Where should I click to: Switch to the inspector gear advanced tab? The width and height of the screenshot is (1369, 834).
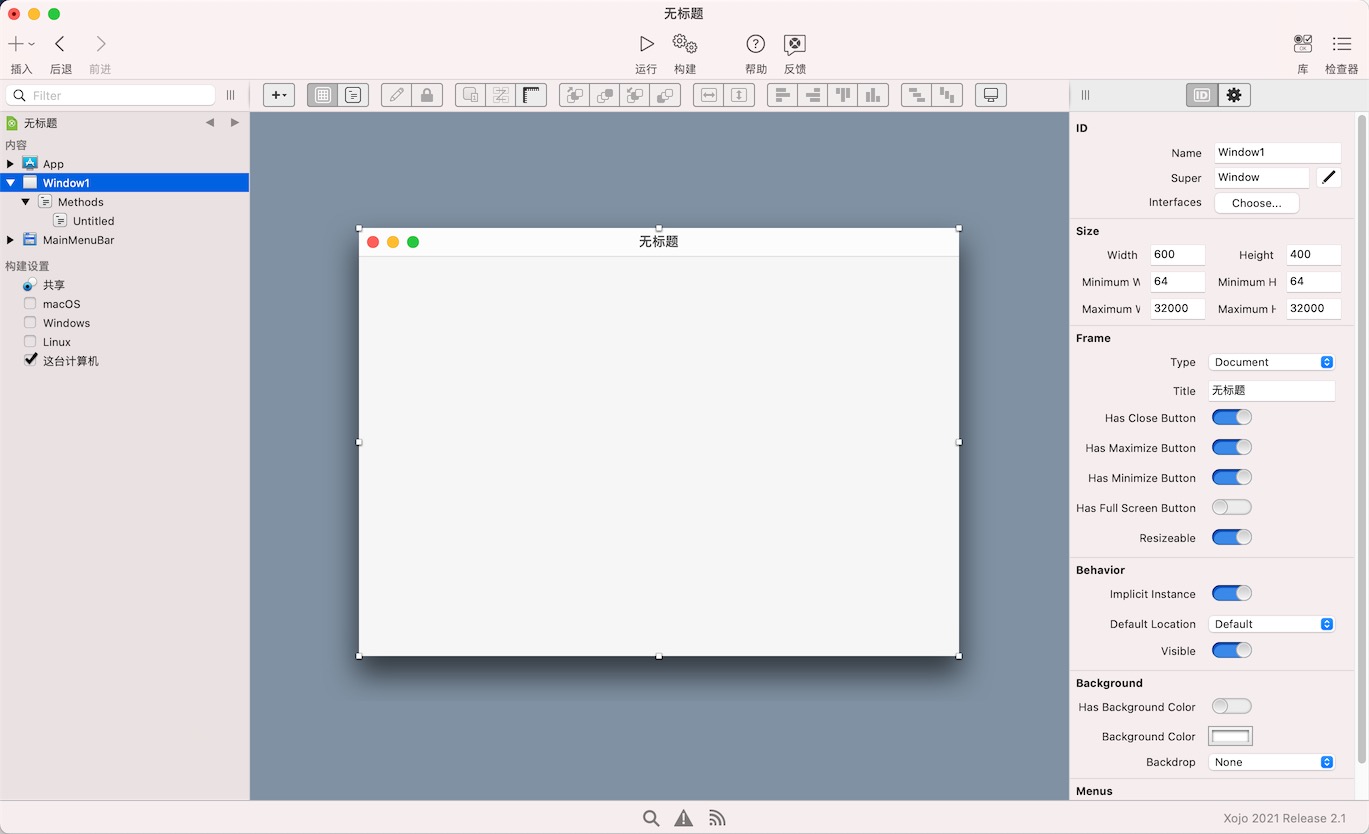(1234, 95)
